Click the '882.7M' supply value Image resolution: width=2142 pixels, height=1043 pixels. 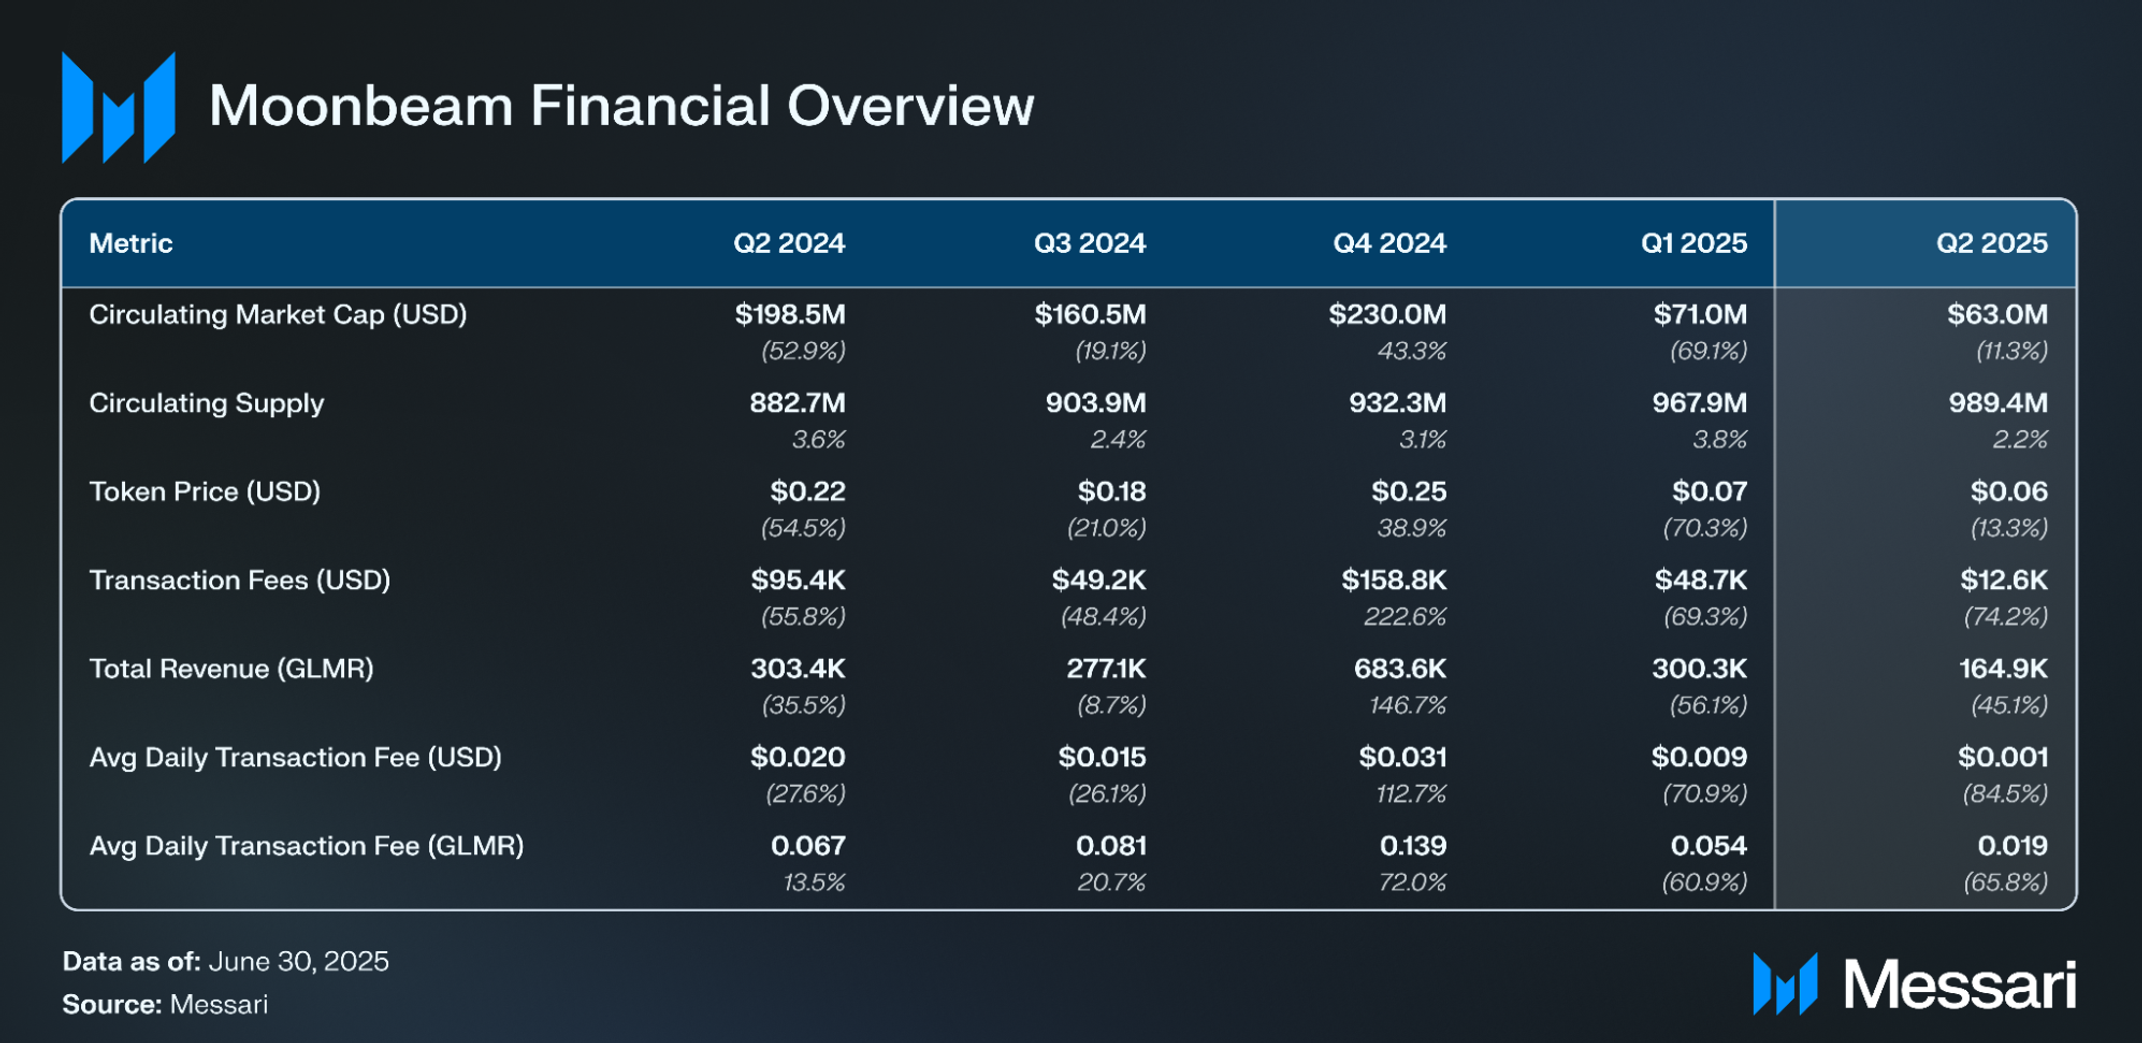click(x=798, y=403)
